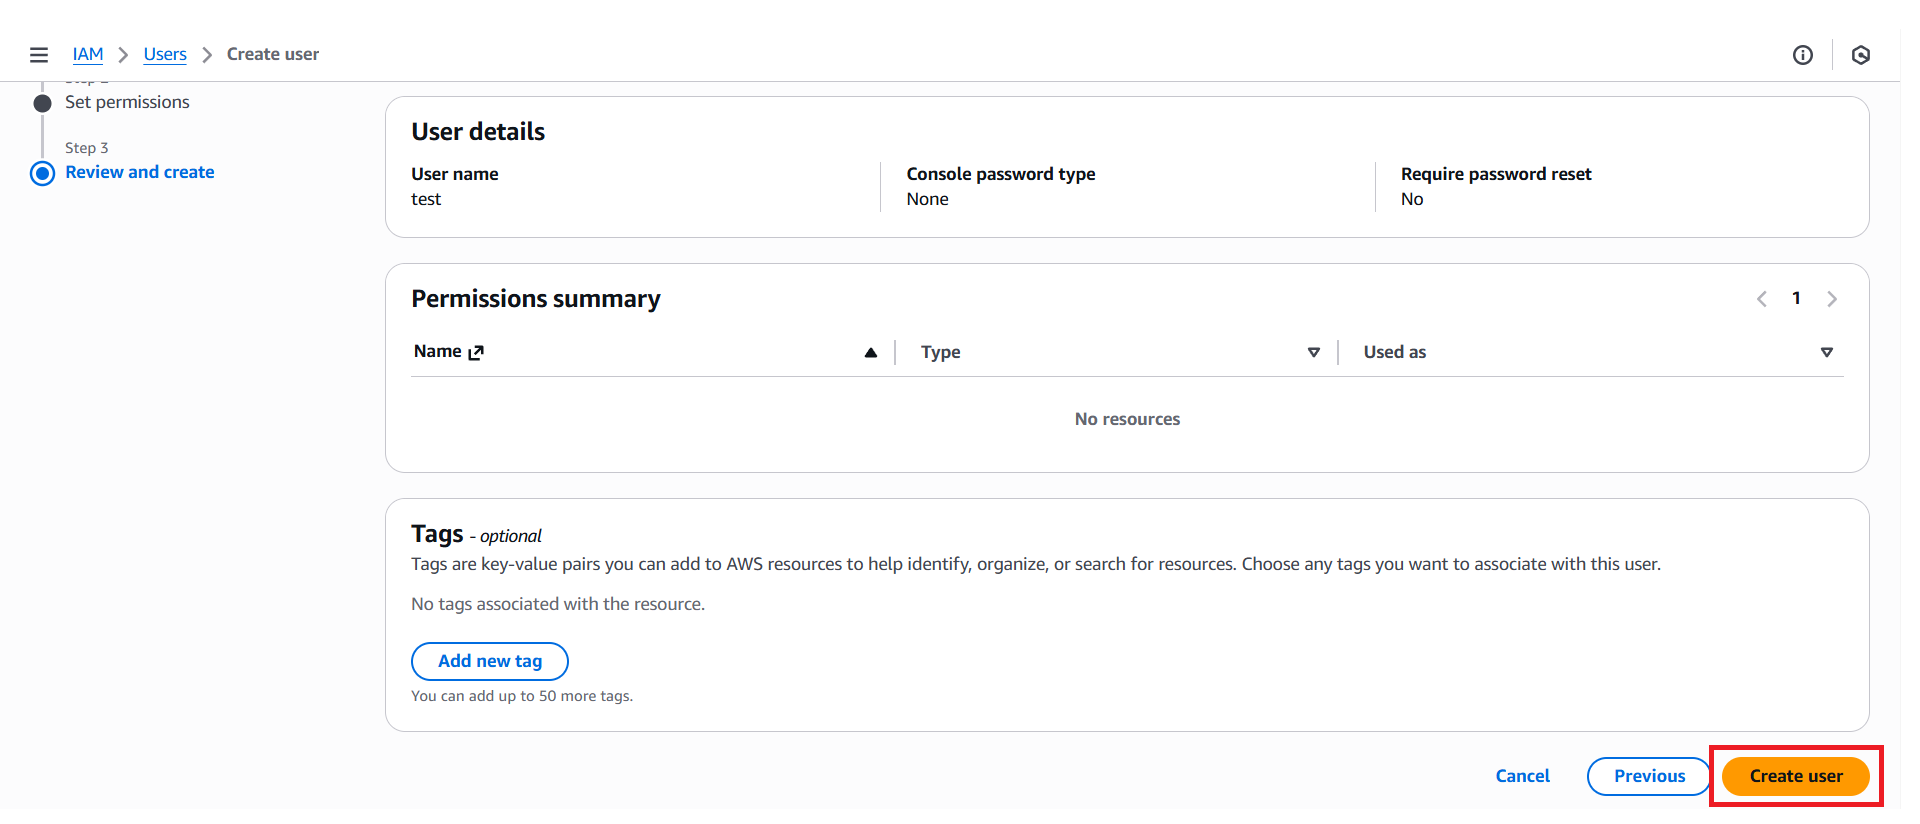Go to previous permissions page arrow
Viewport: 1920px width, 824px height.
pos(1761,299)
